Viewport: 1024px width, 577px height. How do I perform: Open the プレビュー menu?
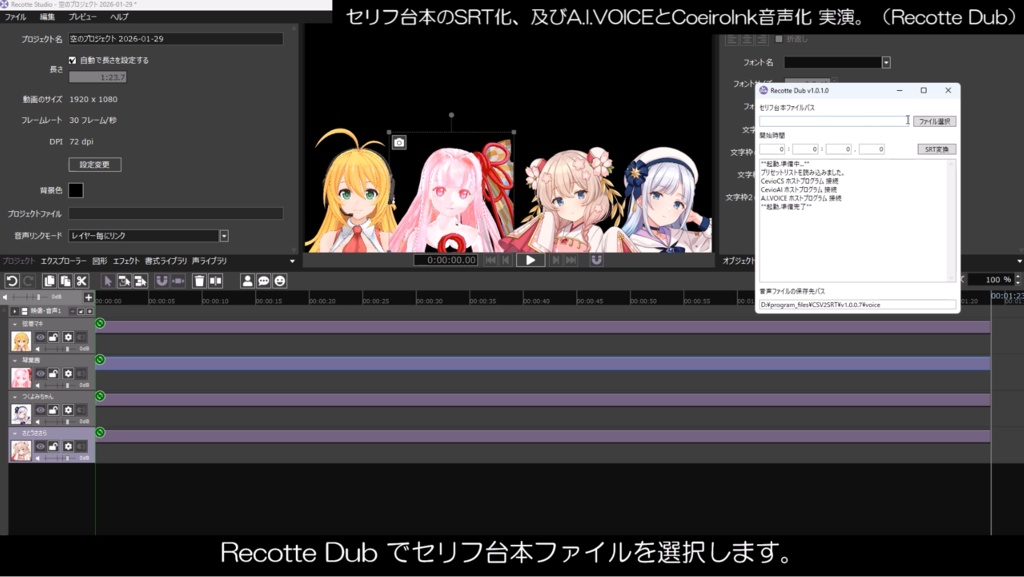[82, 17]
